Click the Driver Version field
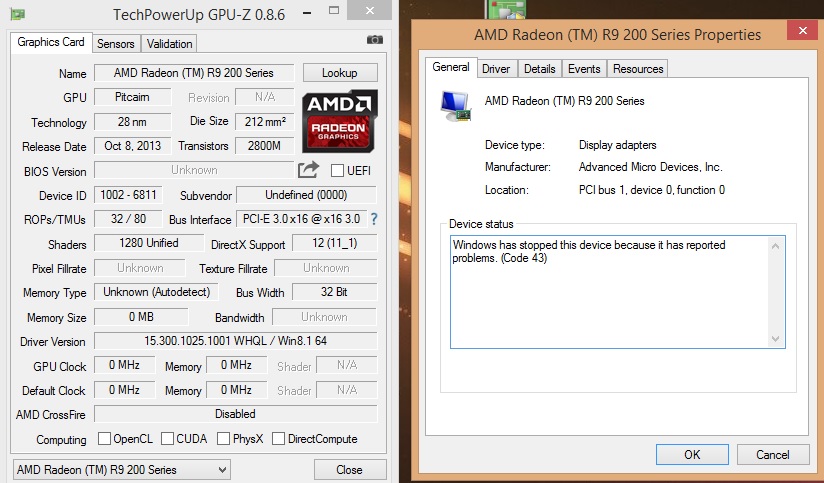 (235, 341)
